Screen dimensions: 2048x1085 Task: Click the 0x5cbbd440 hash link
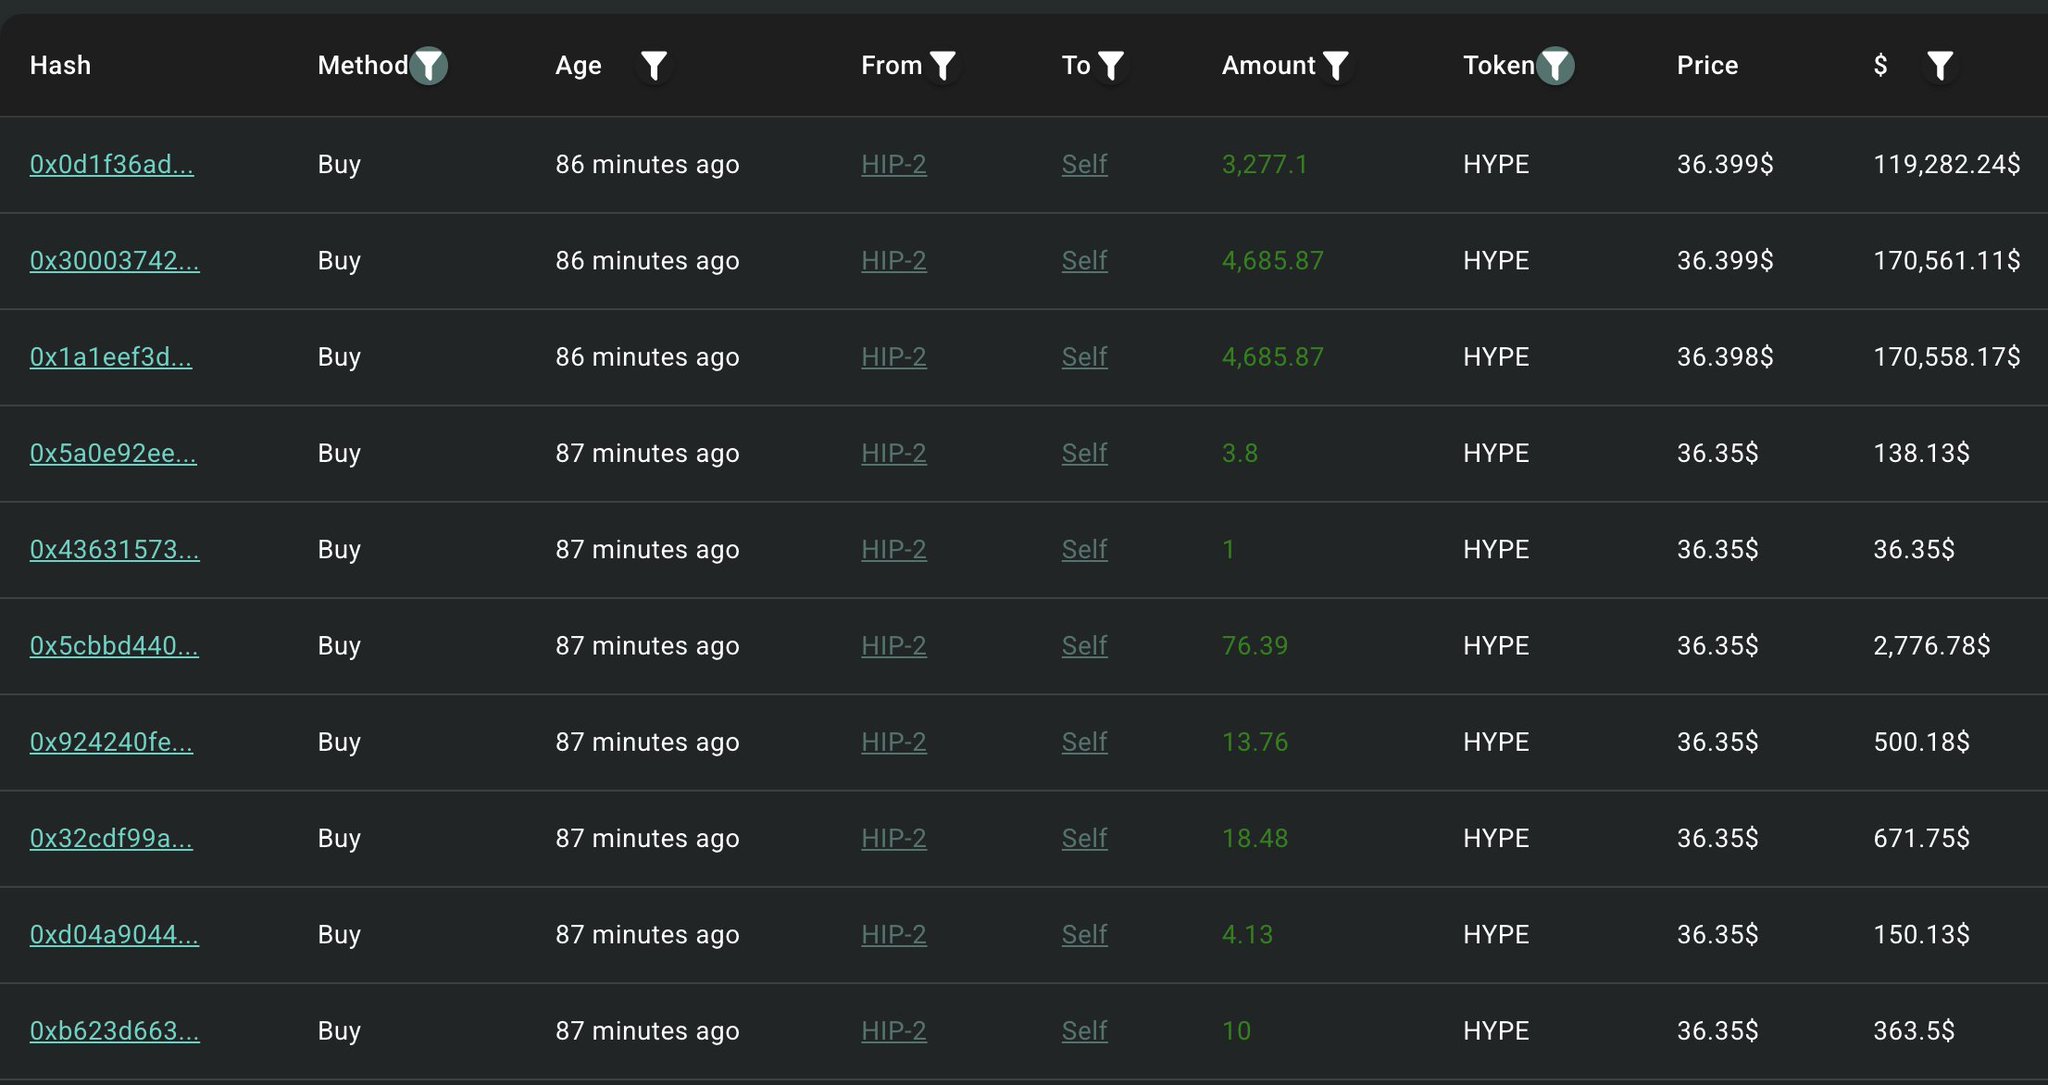pos(114,646)
